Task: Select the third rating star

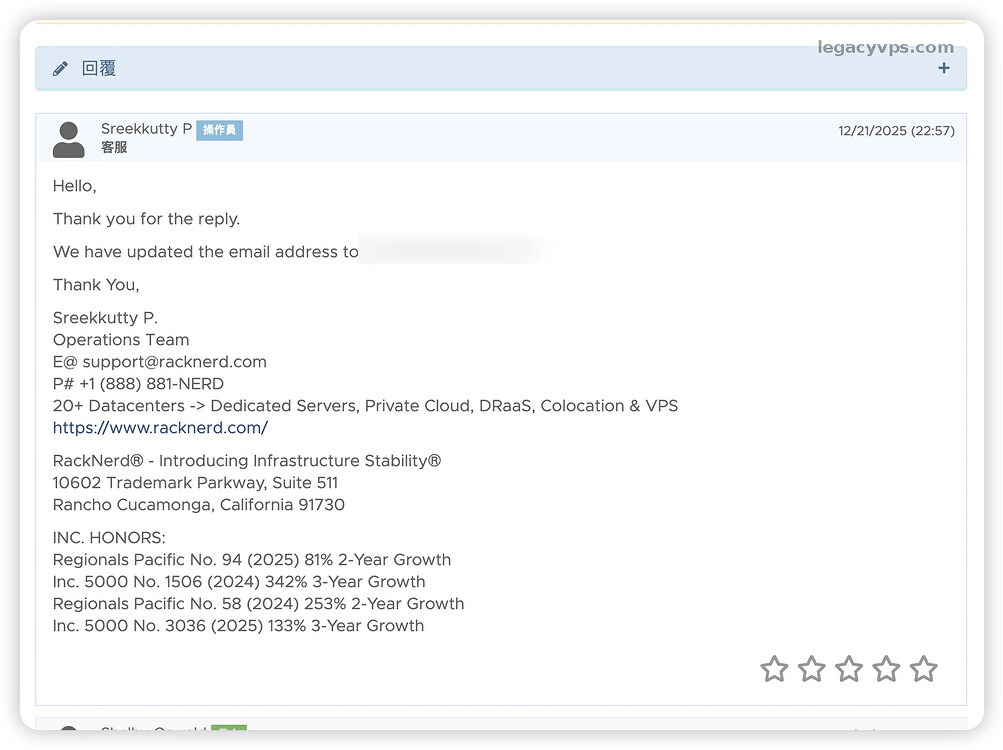Action: coord(849,669)
